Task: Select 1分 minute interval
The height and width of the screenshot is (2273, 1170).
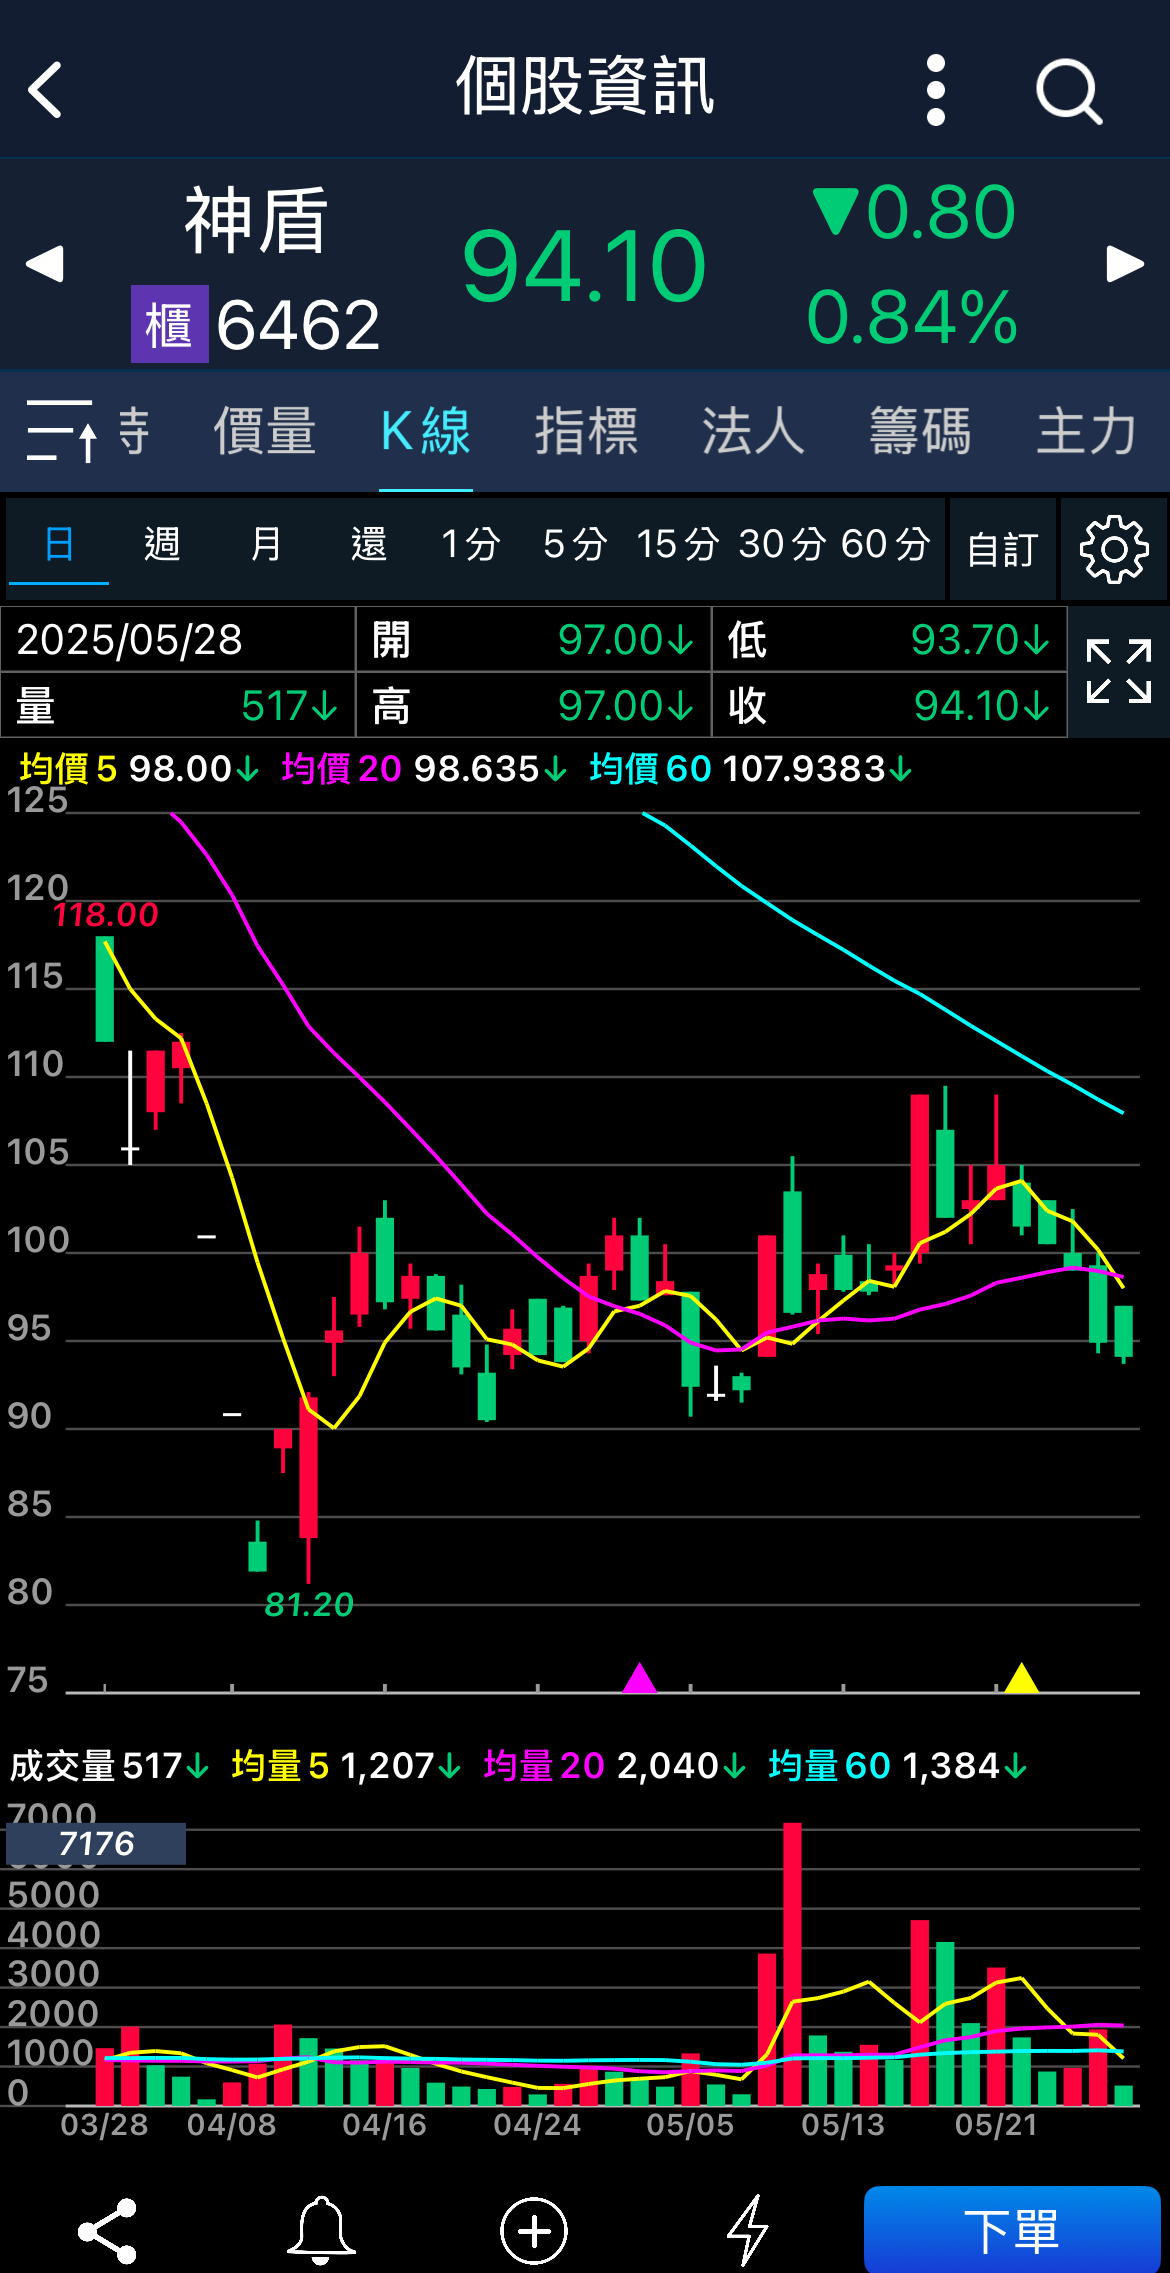Action: tap(471, 545)
